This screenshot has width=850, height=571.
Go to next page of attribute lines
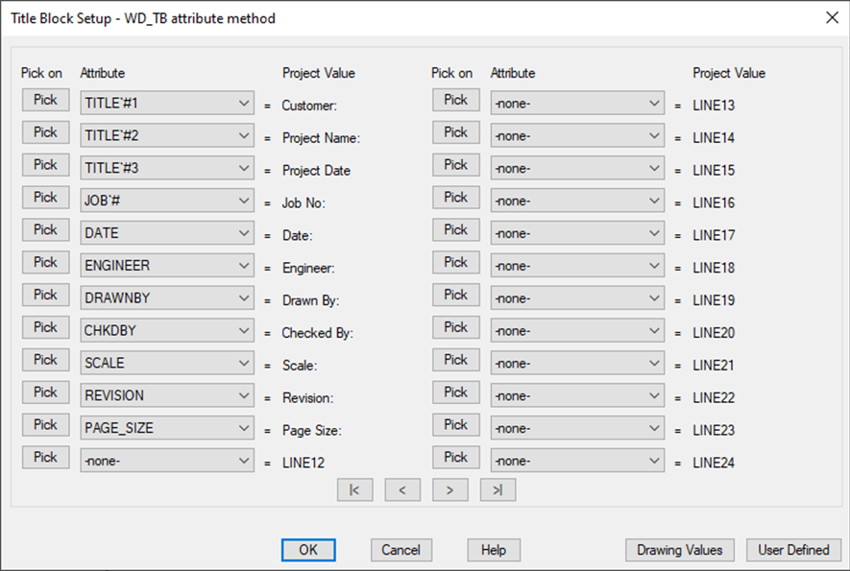tap(450, 490)
